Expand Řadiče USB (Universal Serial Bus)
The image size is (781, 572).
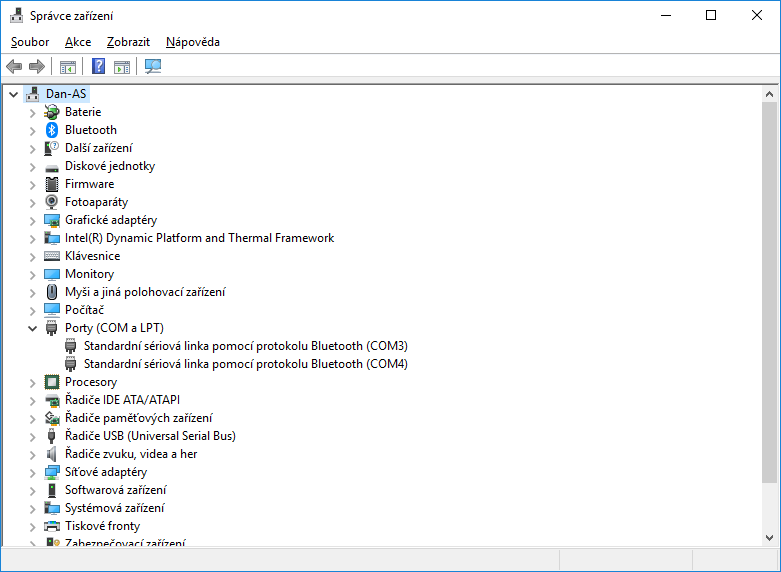32,437
